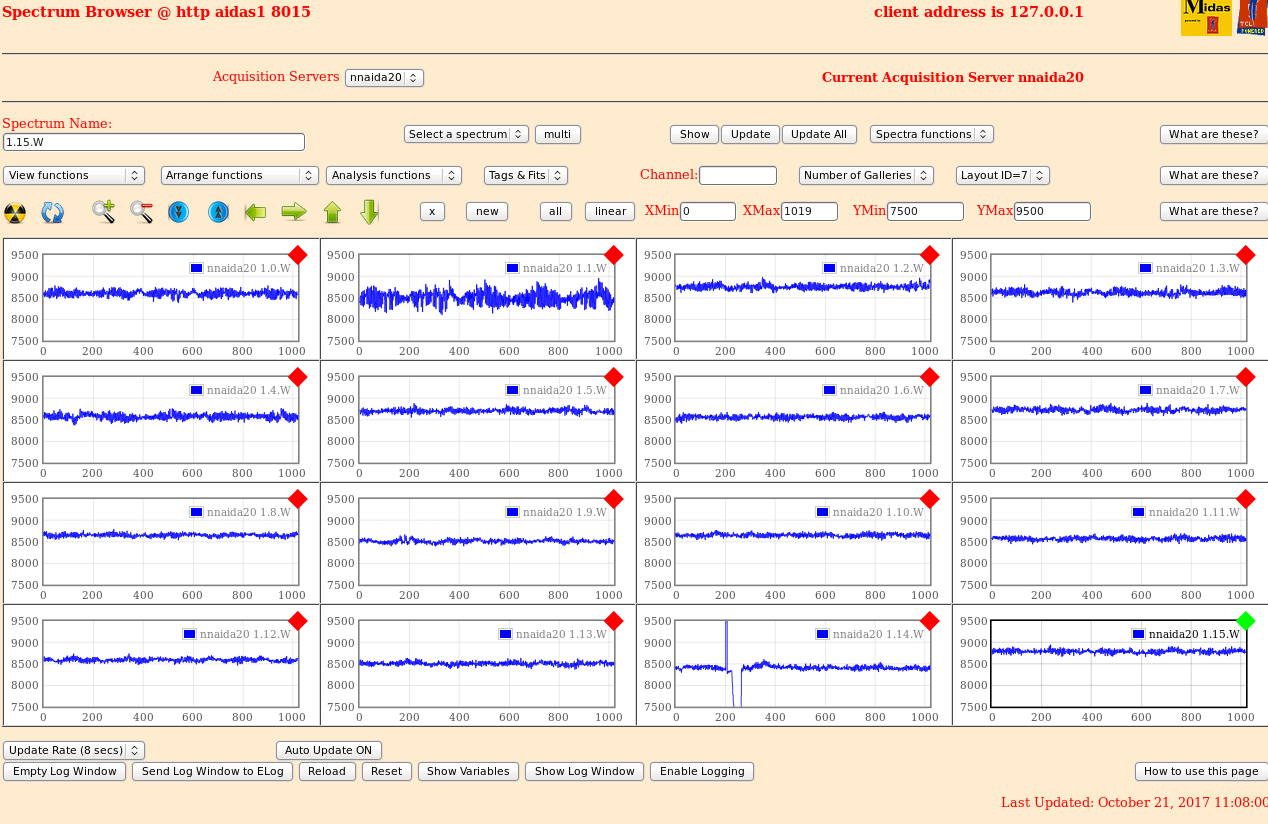The height and width of the screenshot is (824, 1268).
Task: Click the zoom out magnifier icon
Action: 141,211
